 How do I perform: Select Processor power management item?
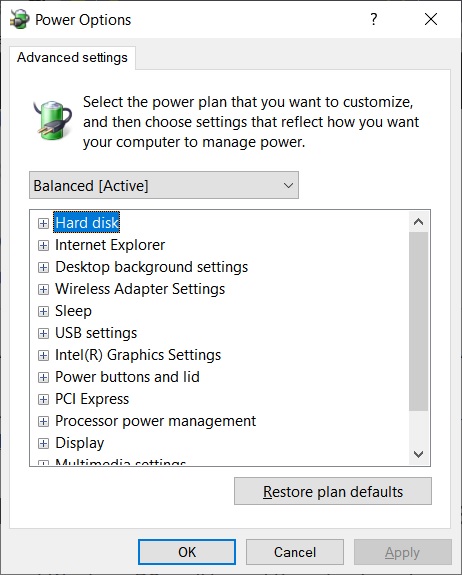(155, 421)
